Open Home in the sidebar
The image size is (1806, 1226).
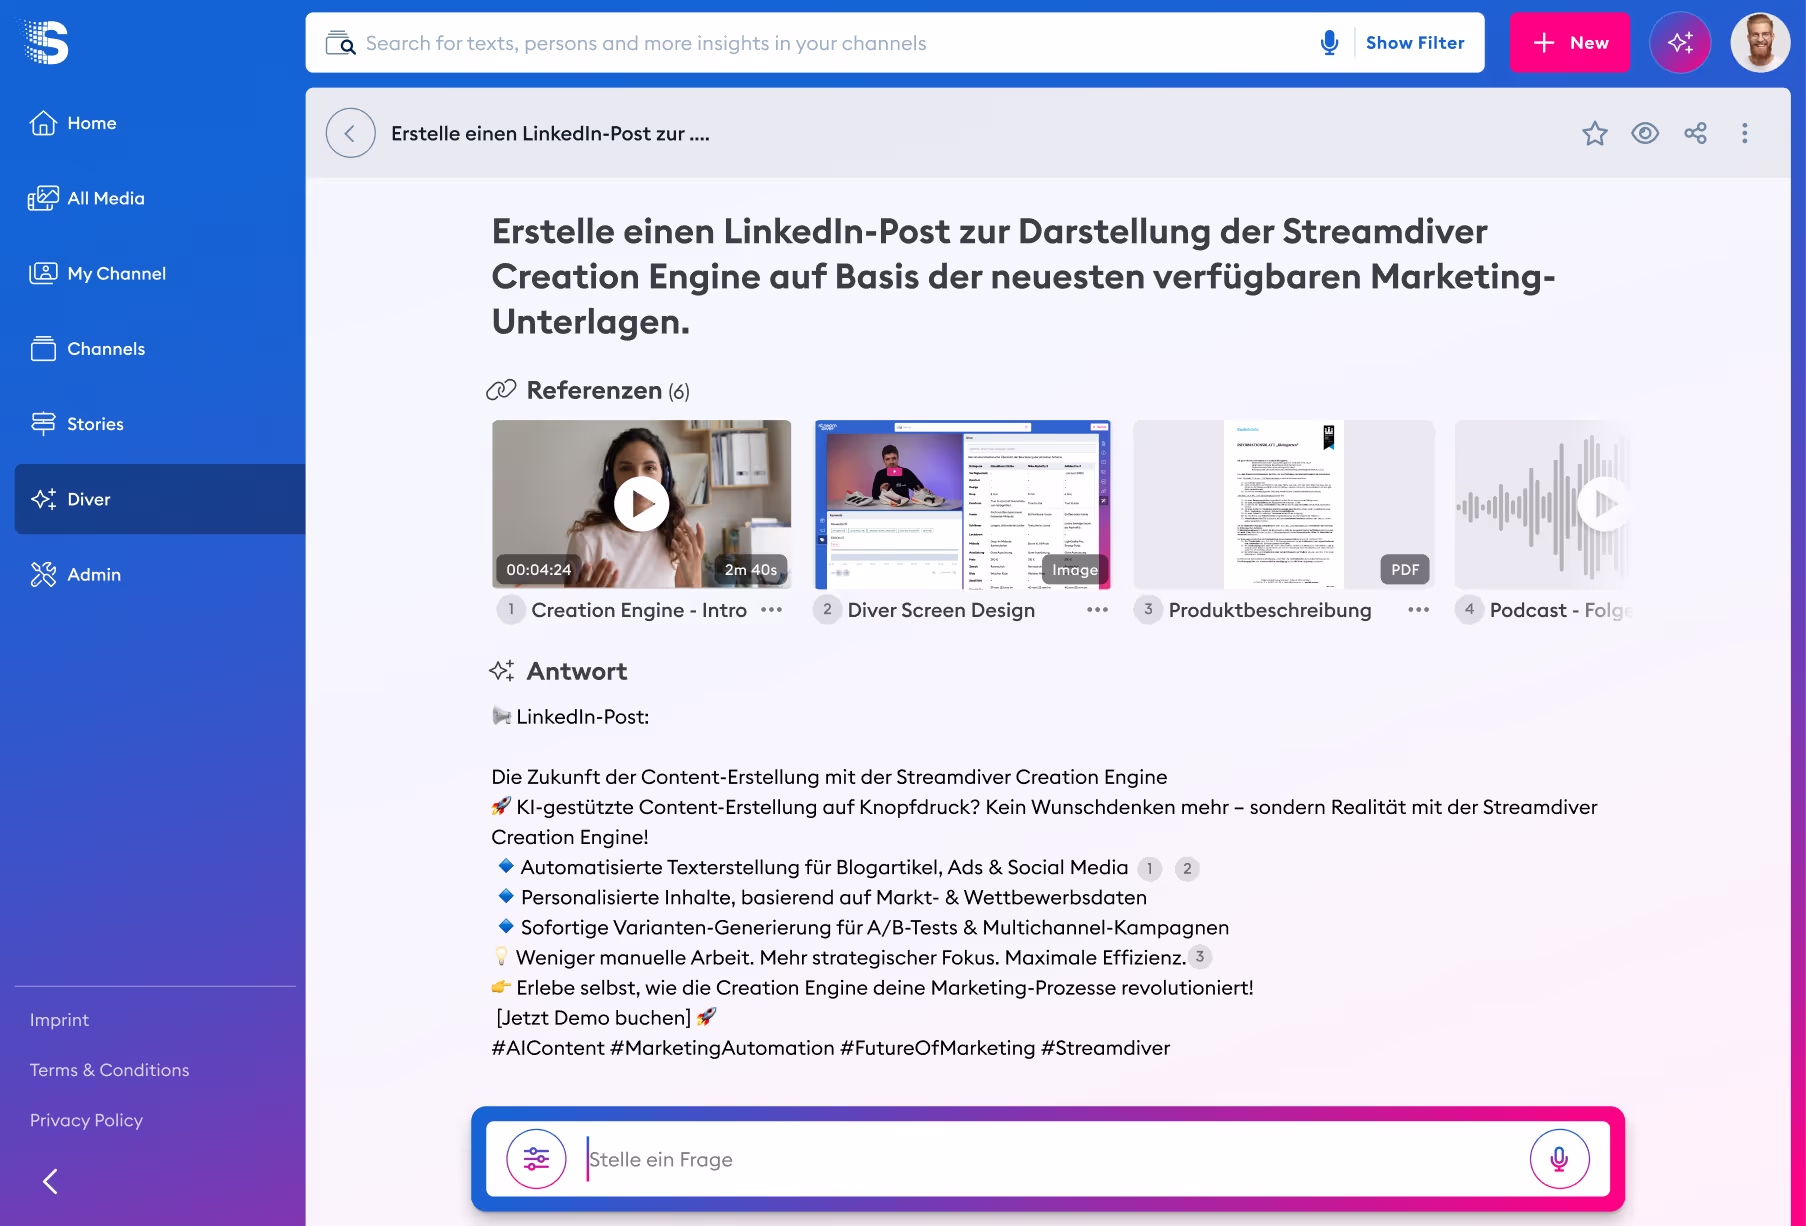click(x=160, y=123)
